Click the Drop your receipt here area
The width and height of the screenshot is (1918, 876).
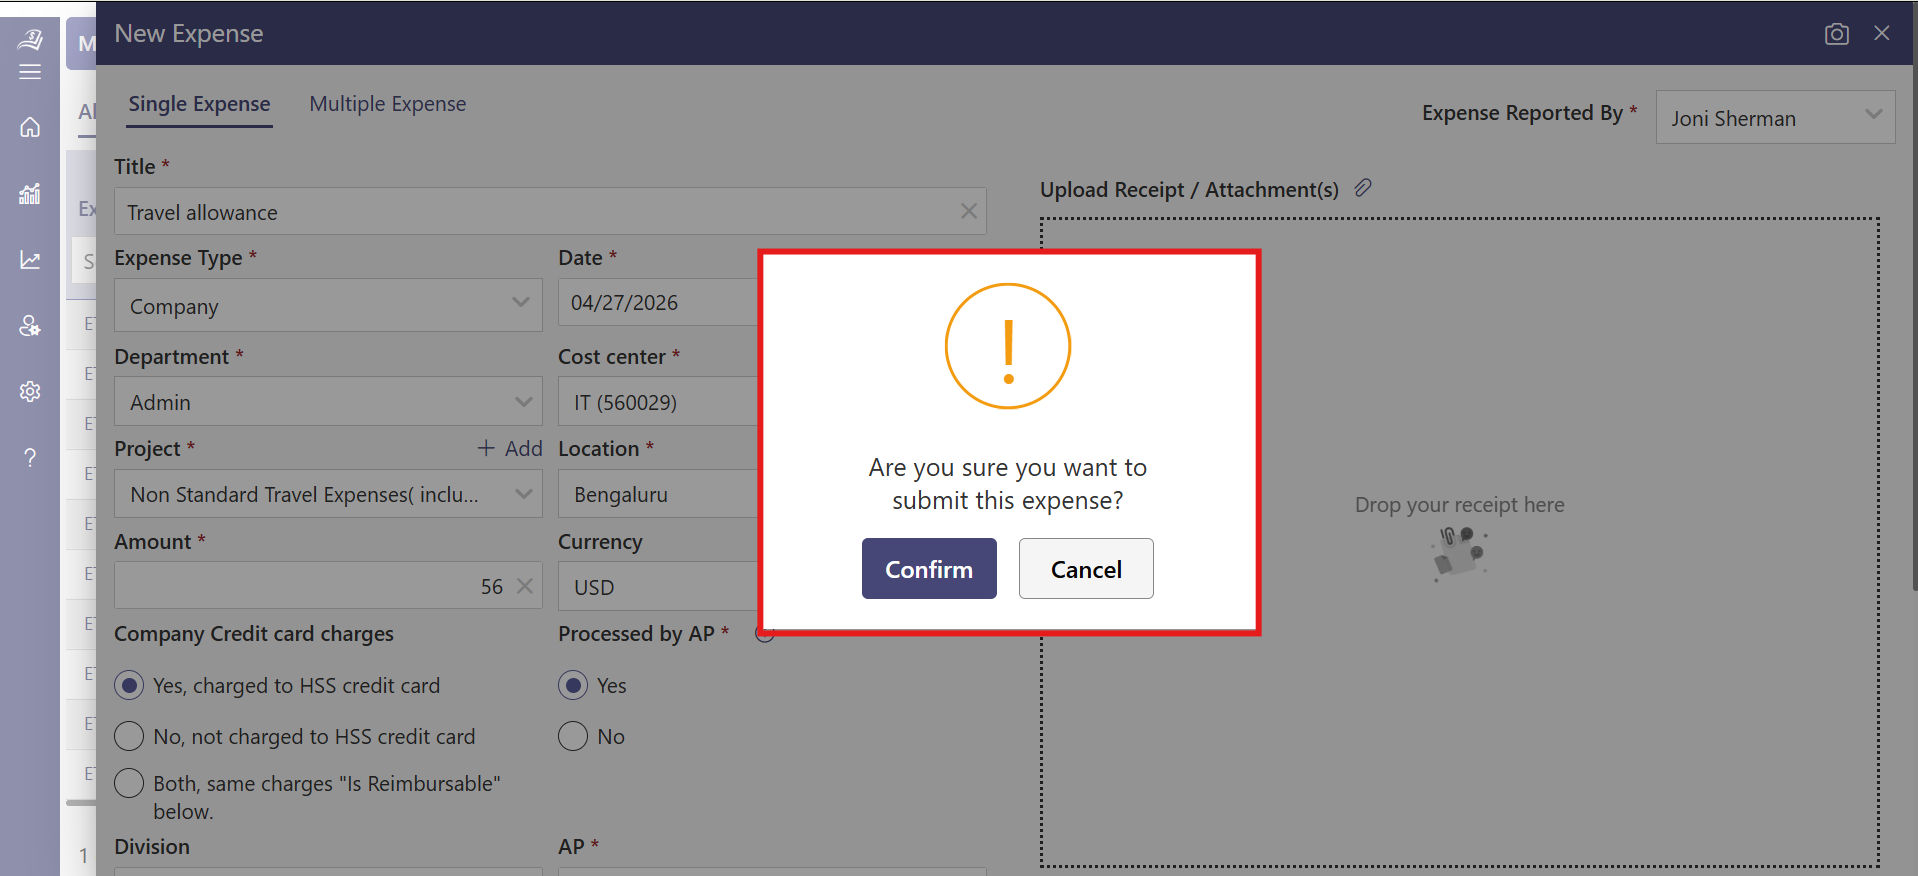[1459, 542]
